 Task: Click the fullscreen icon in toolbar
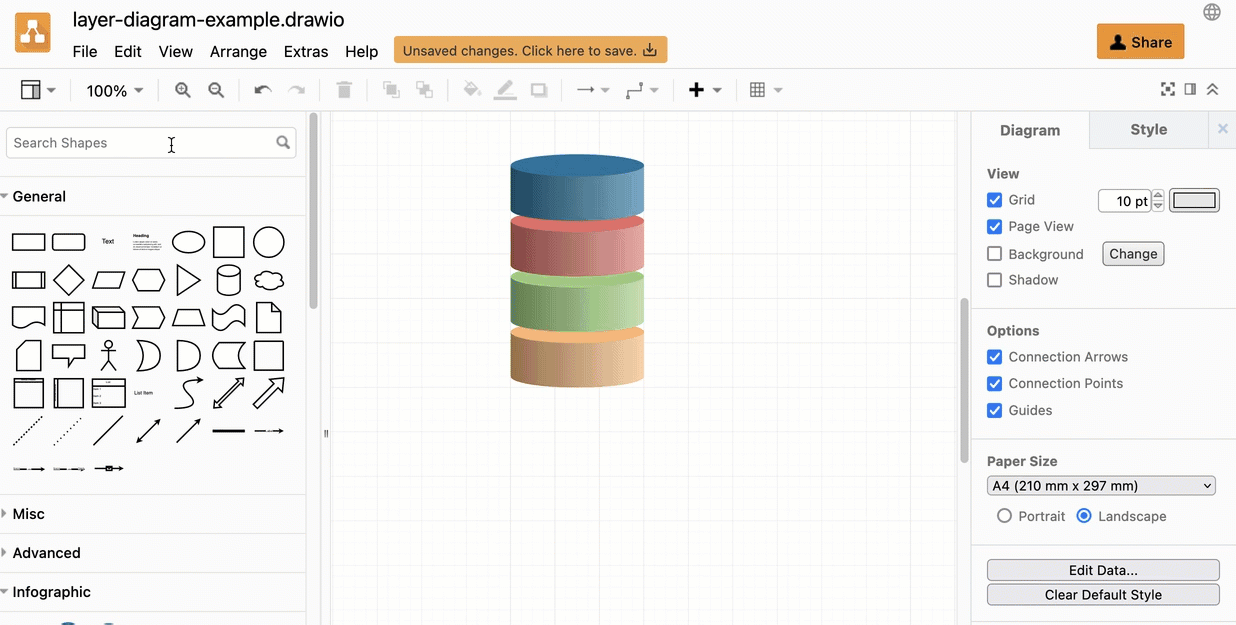tap(1167, 90)
